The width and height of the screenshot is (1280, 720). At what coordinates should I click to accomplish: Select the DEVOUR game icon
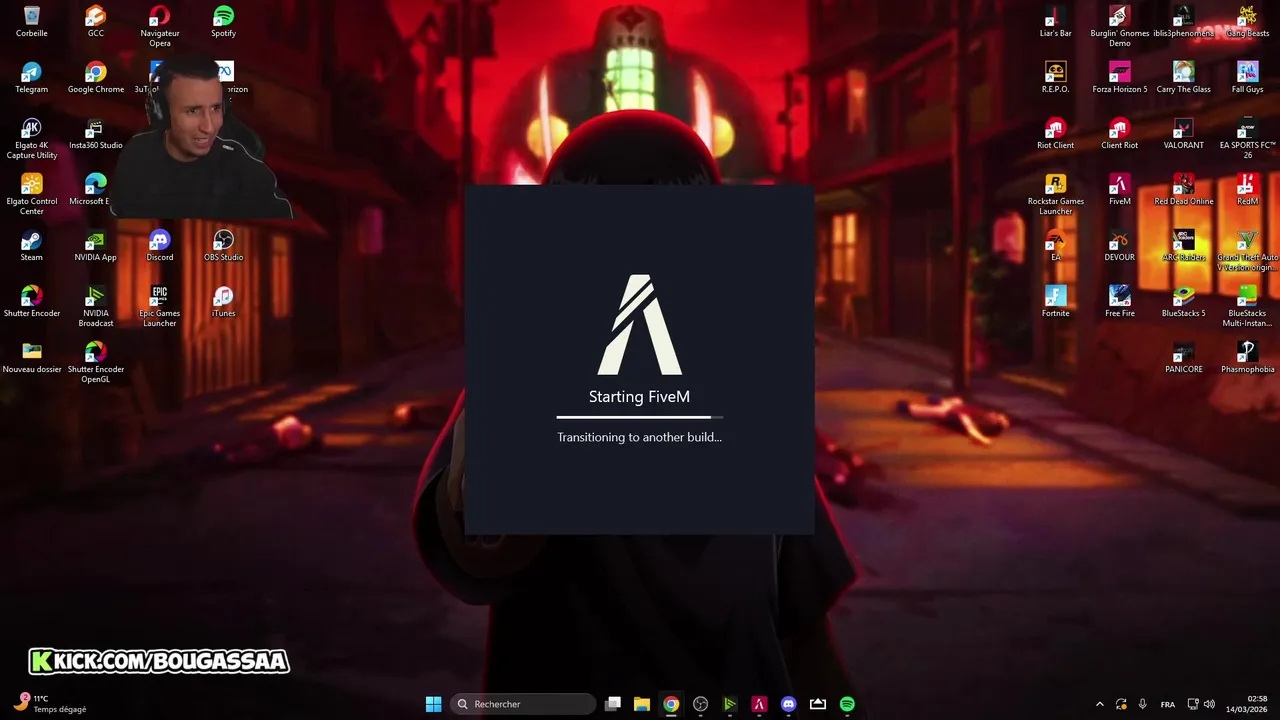pyautogui.click(x=1120, y=246)
